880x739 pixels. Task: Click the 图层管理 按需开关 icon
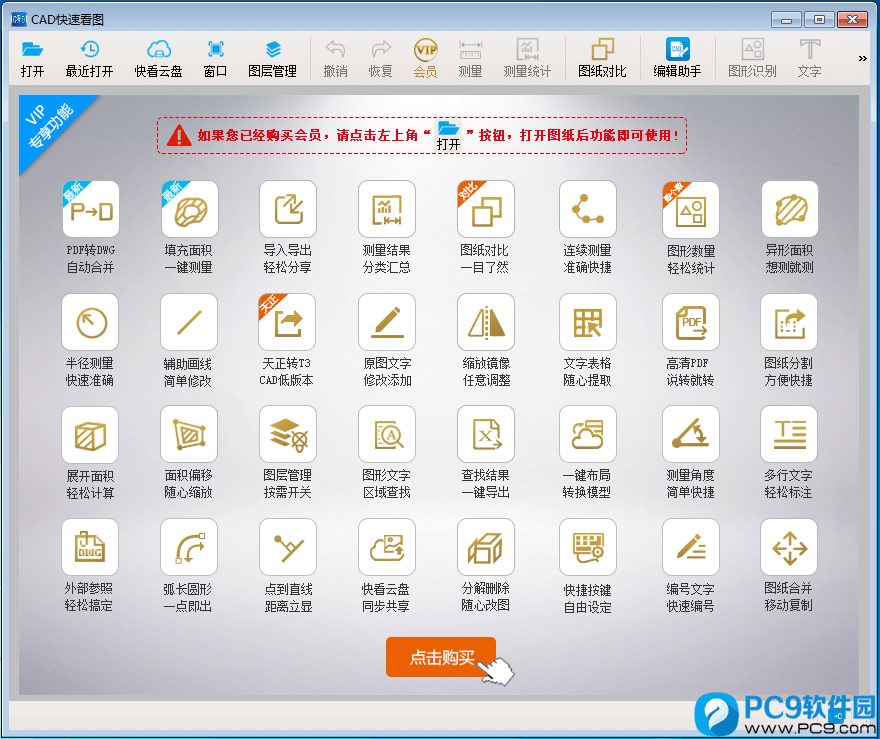[x=288, y=435]
